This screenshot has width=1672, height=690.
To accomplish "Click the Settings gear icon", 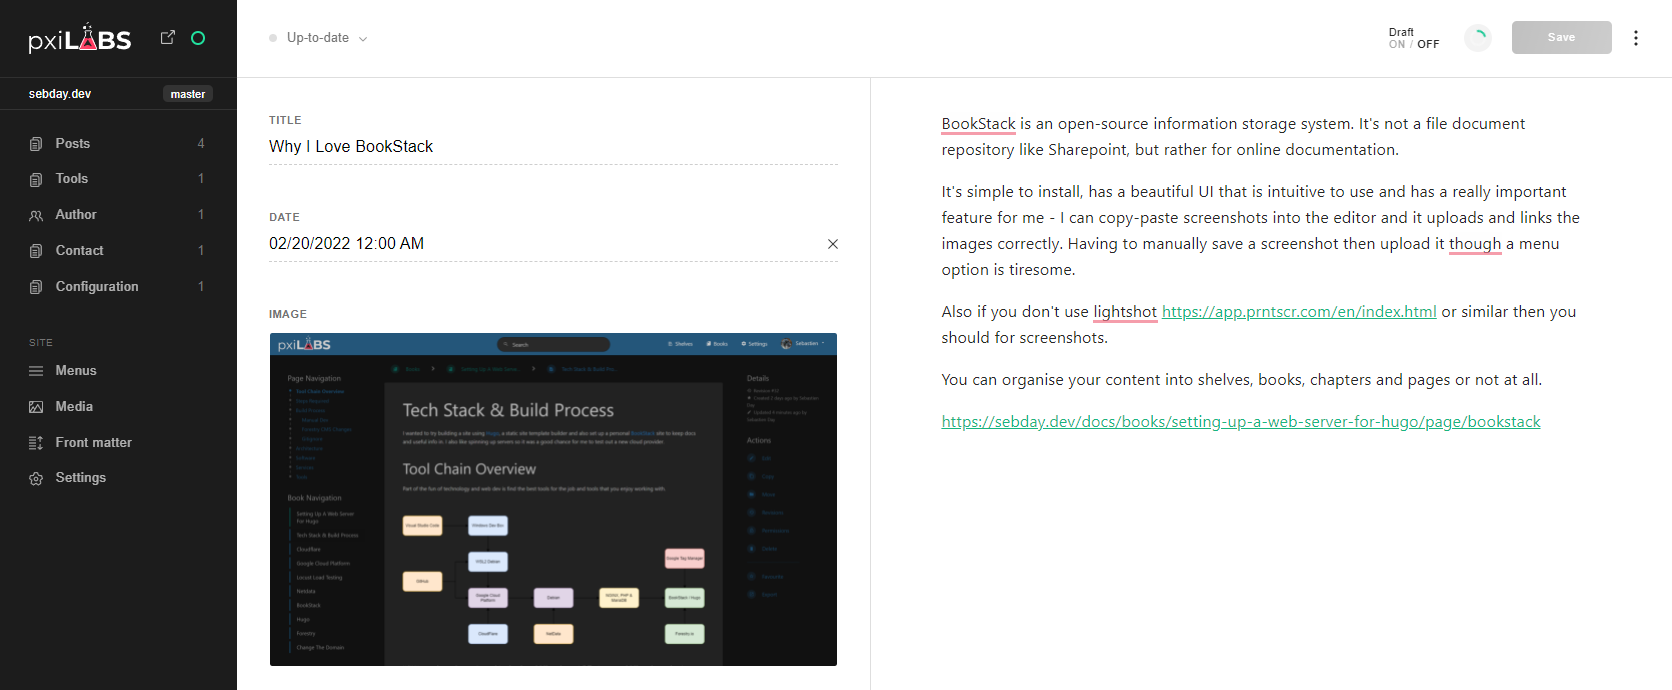I will coord(36,478).
